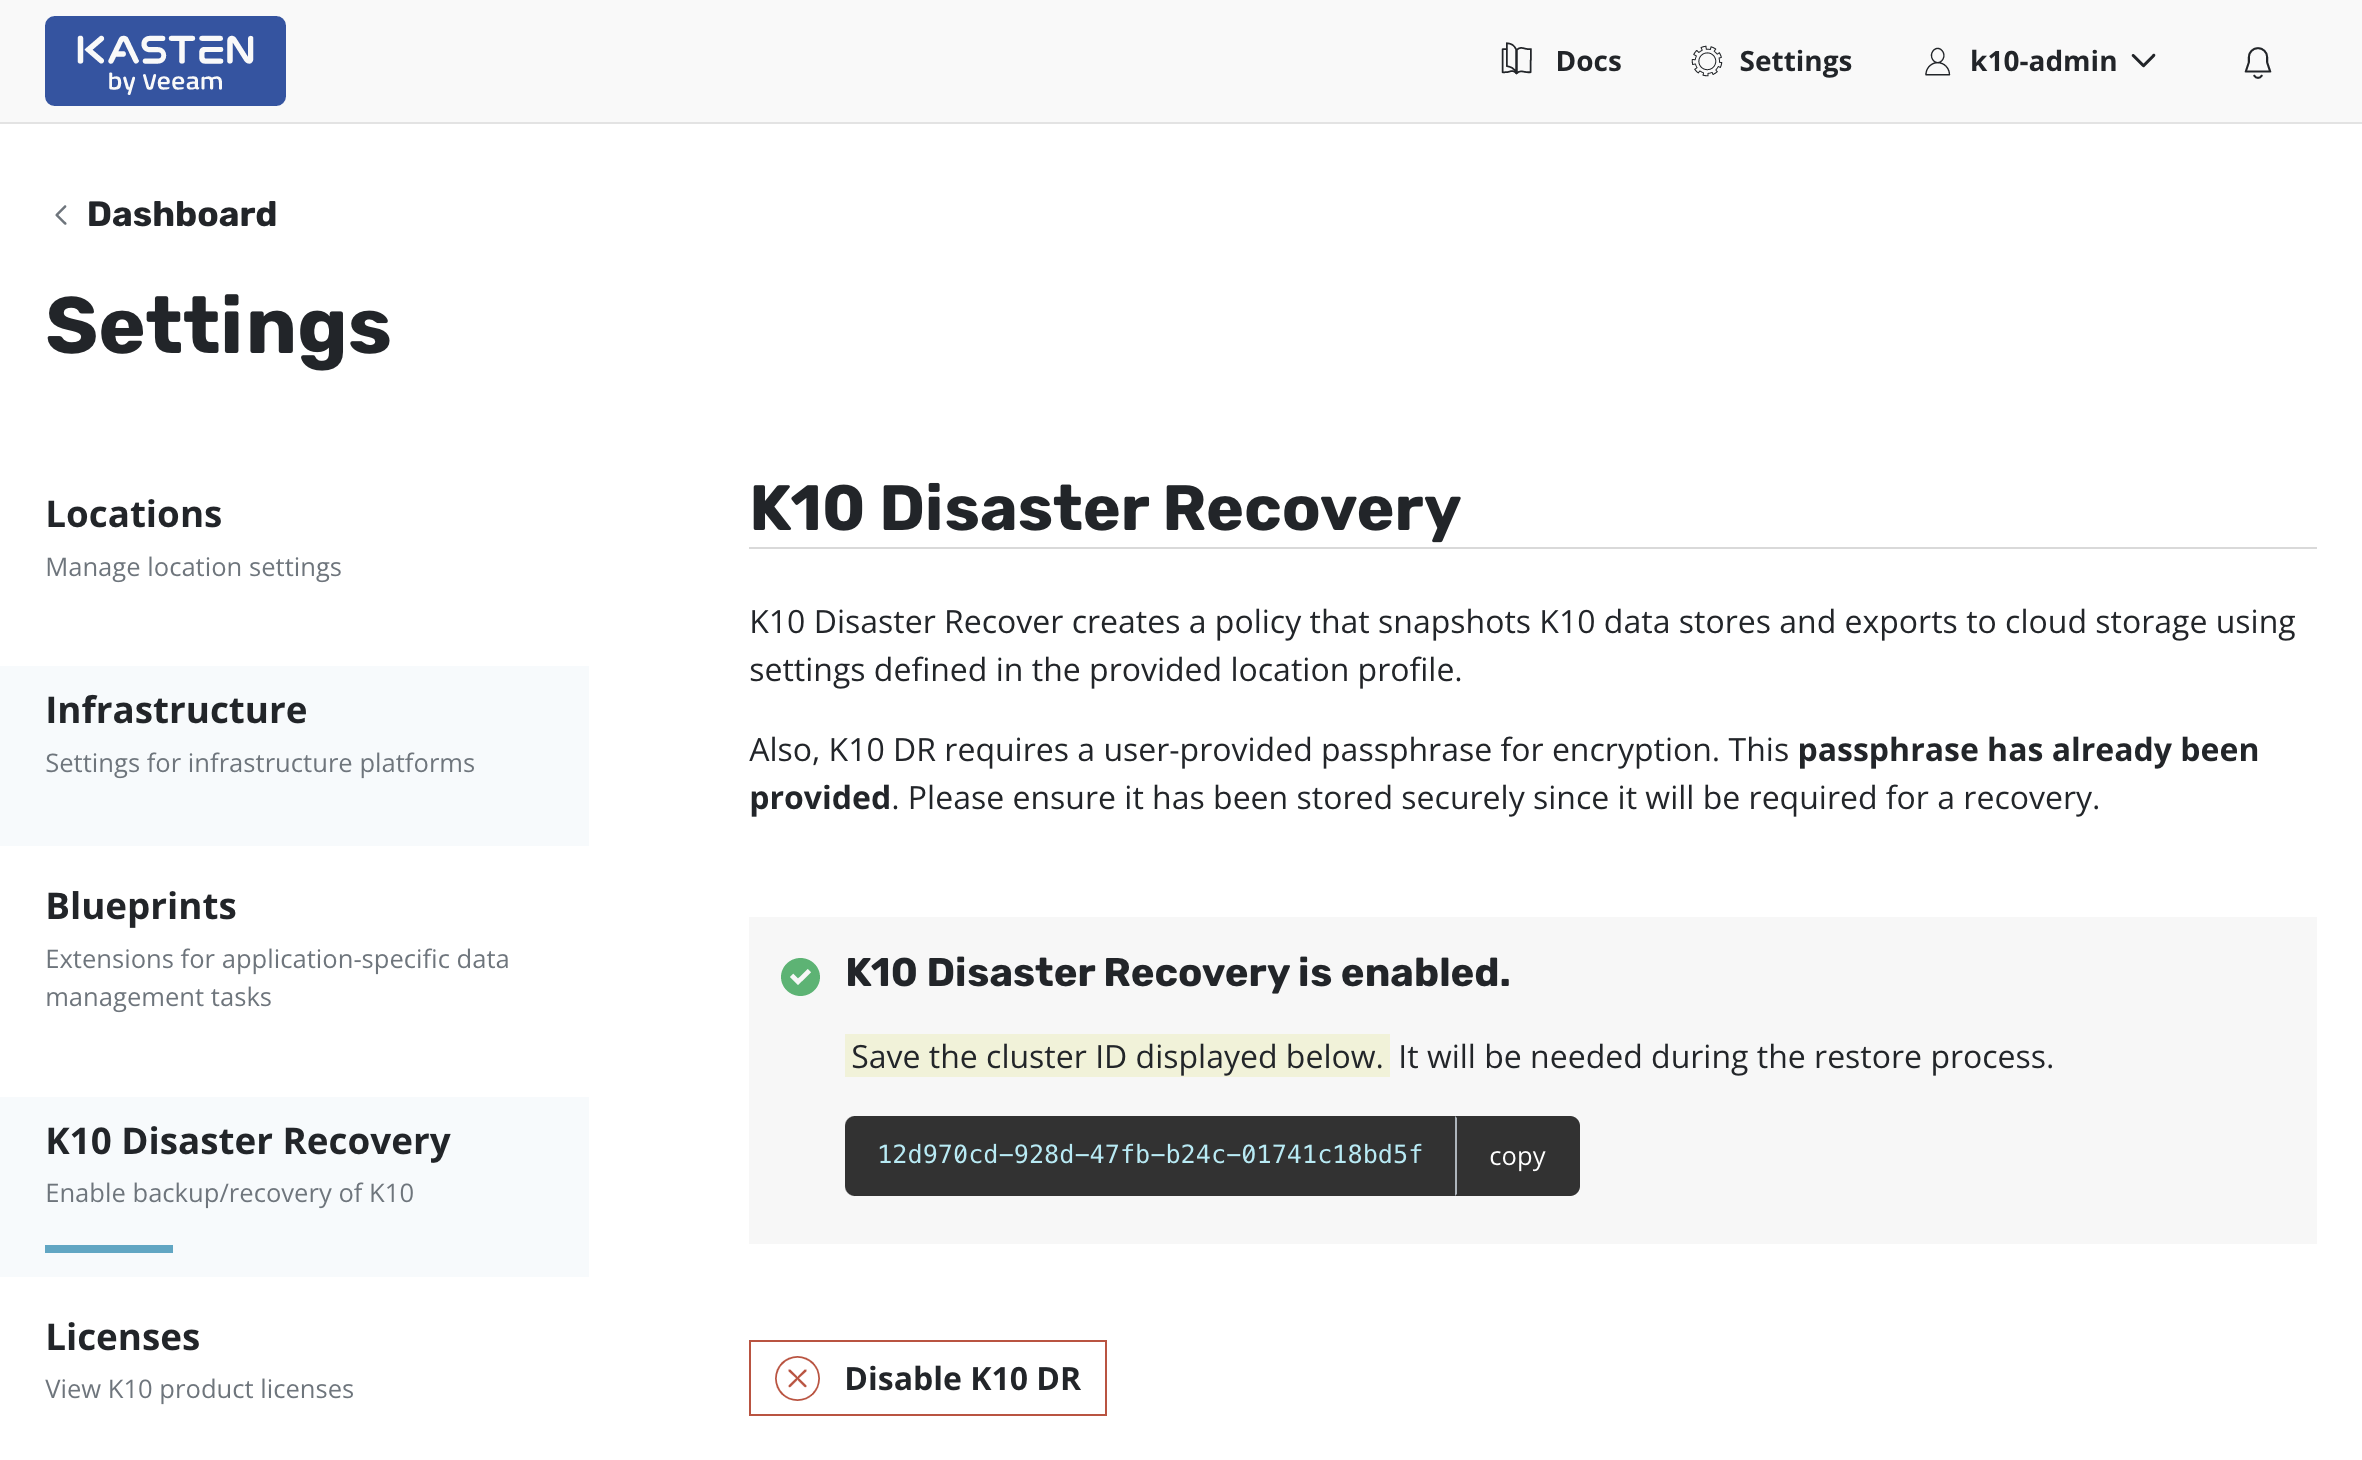Screen dimensions: 2362x1460
Task: Open Docs link in header
Action: [1588, 61]
